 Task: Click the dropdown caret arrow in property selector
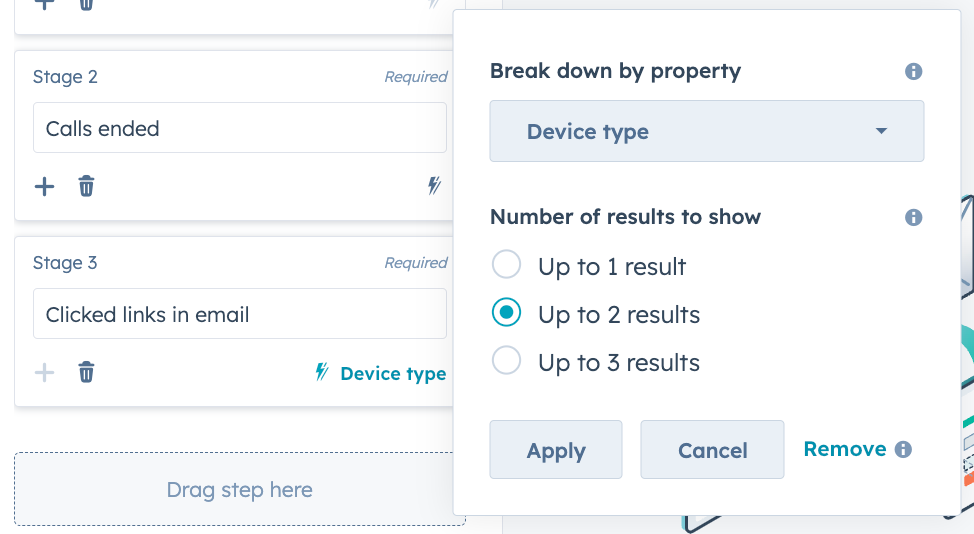tap(881, 131)
